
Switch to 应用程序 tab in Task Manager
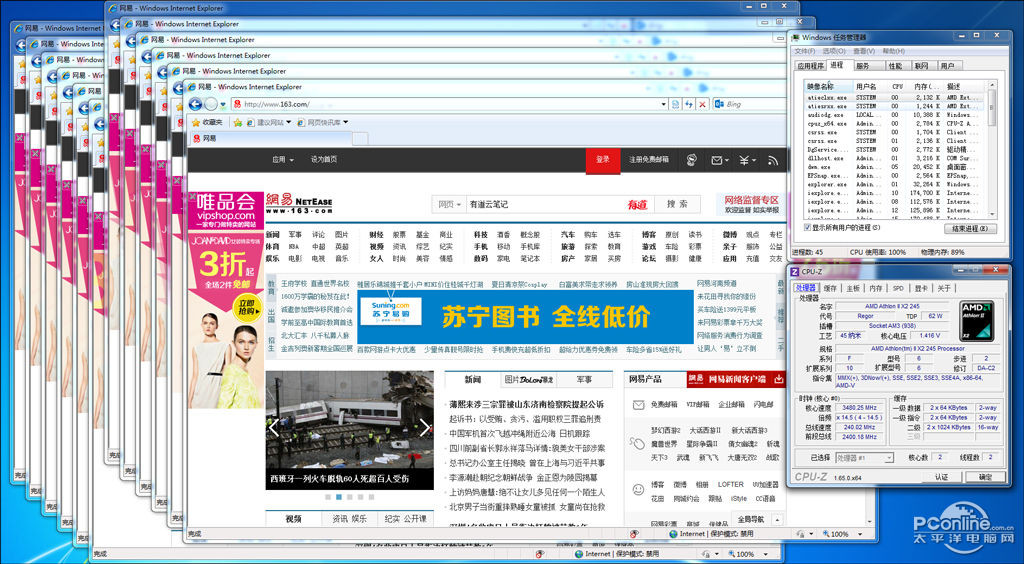[x=810, y=66]
